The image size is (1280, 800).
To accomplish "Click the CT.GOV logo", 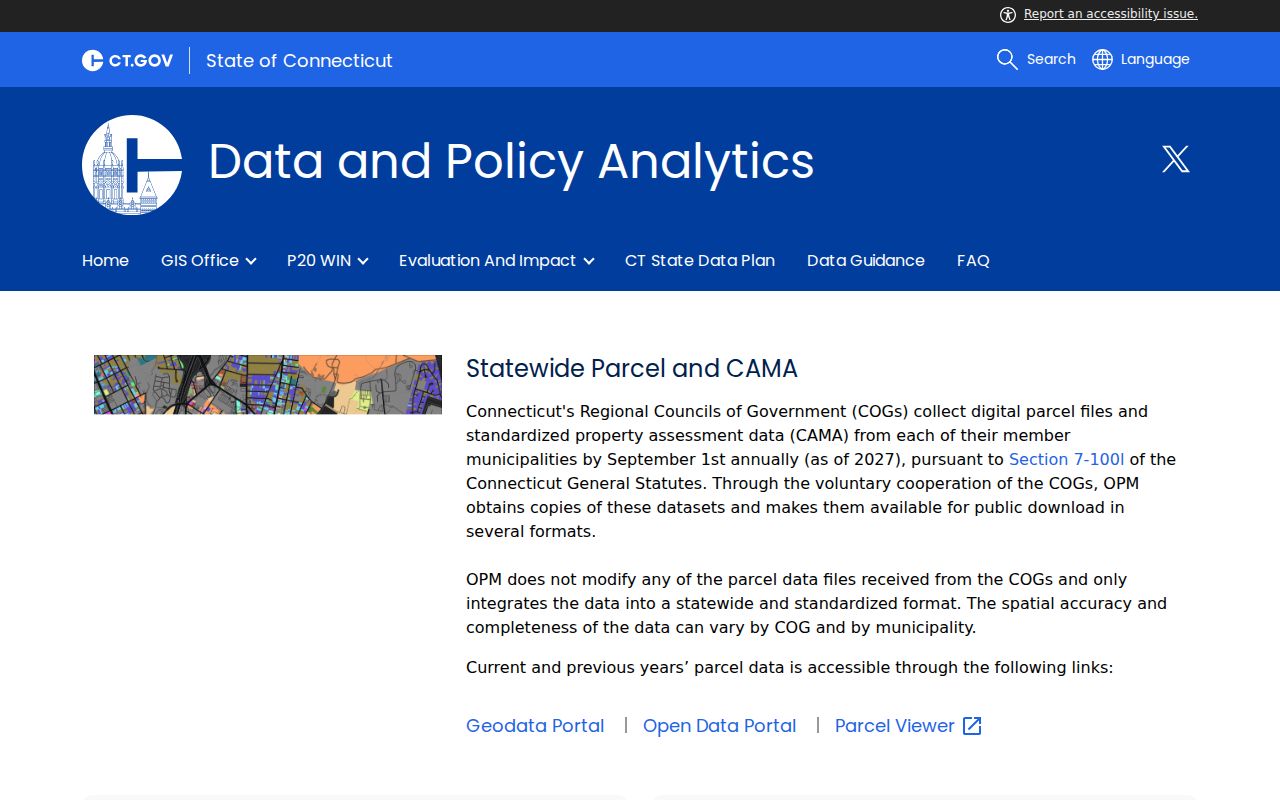I will click(127, 60).
